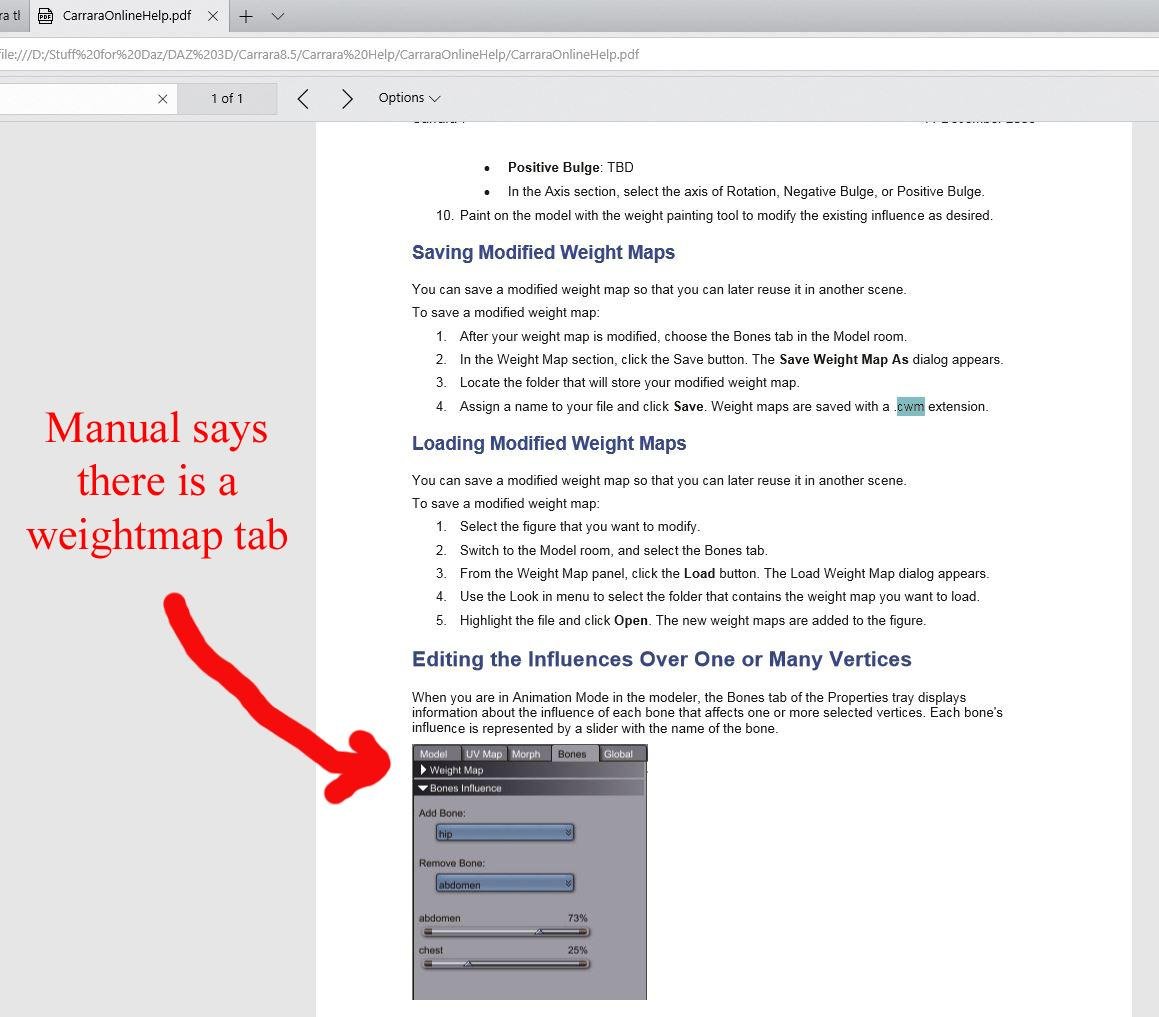Select the Morph tab in tray image
The height and width of the screenshot is (1017, 1159).
(x=526, y=754)
